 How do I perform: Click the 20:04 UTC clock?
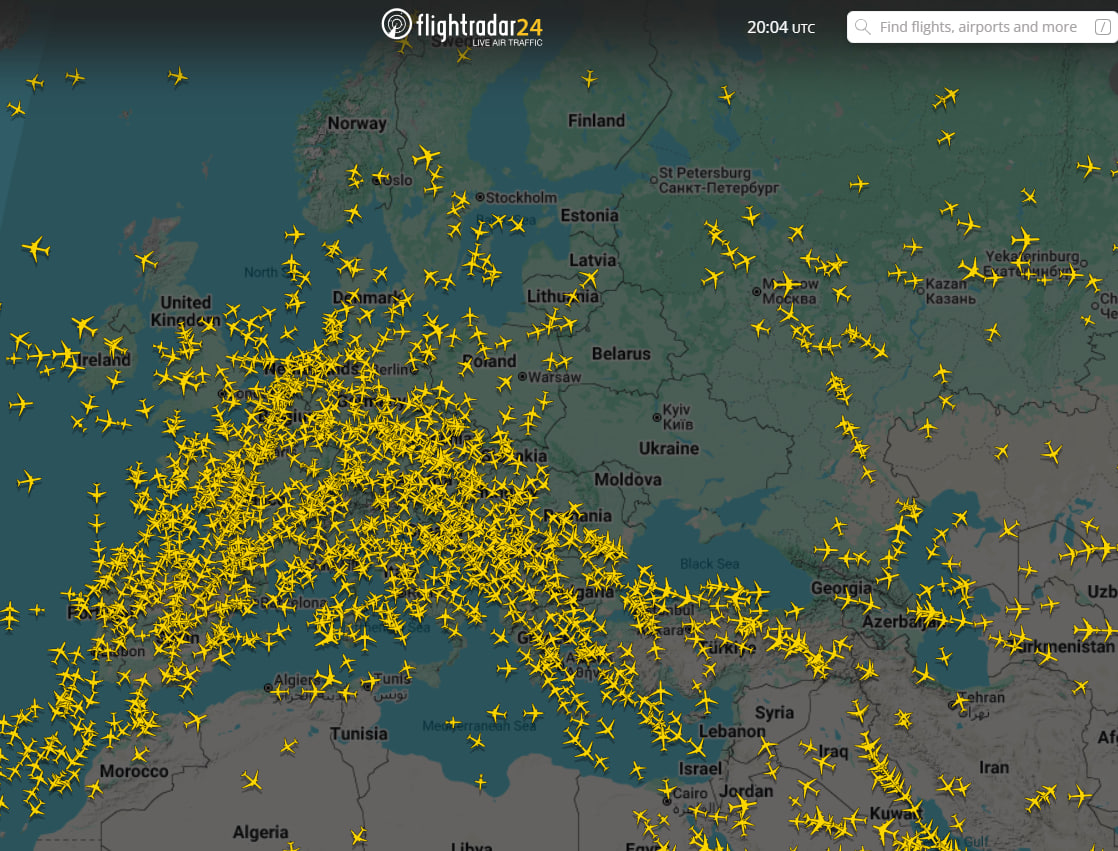tap(781, 28)
